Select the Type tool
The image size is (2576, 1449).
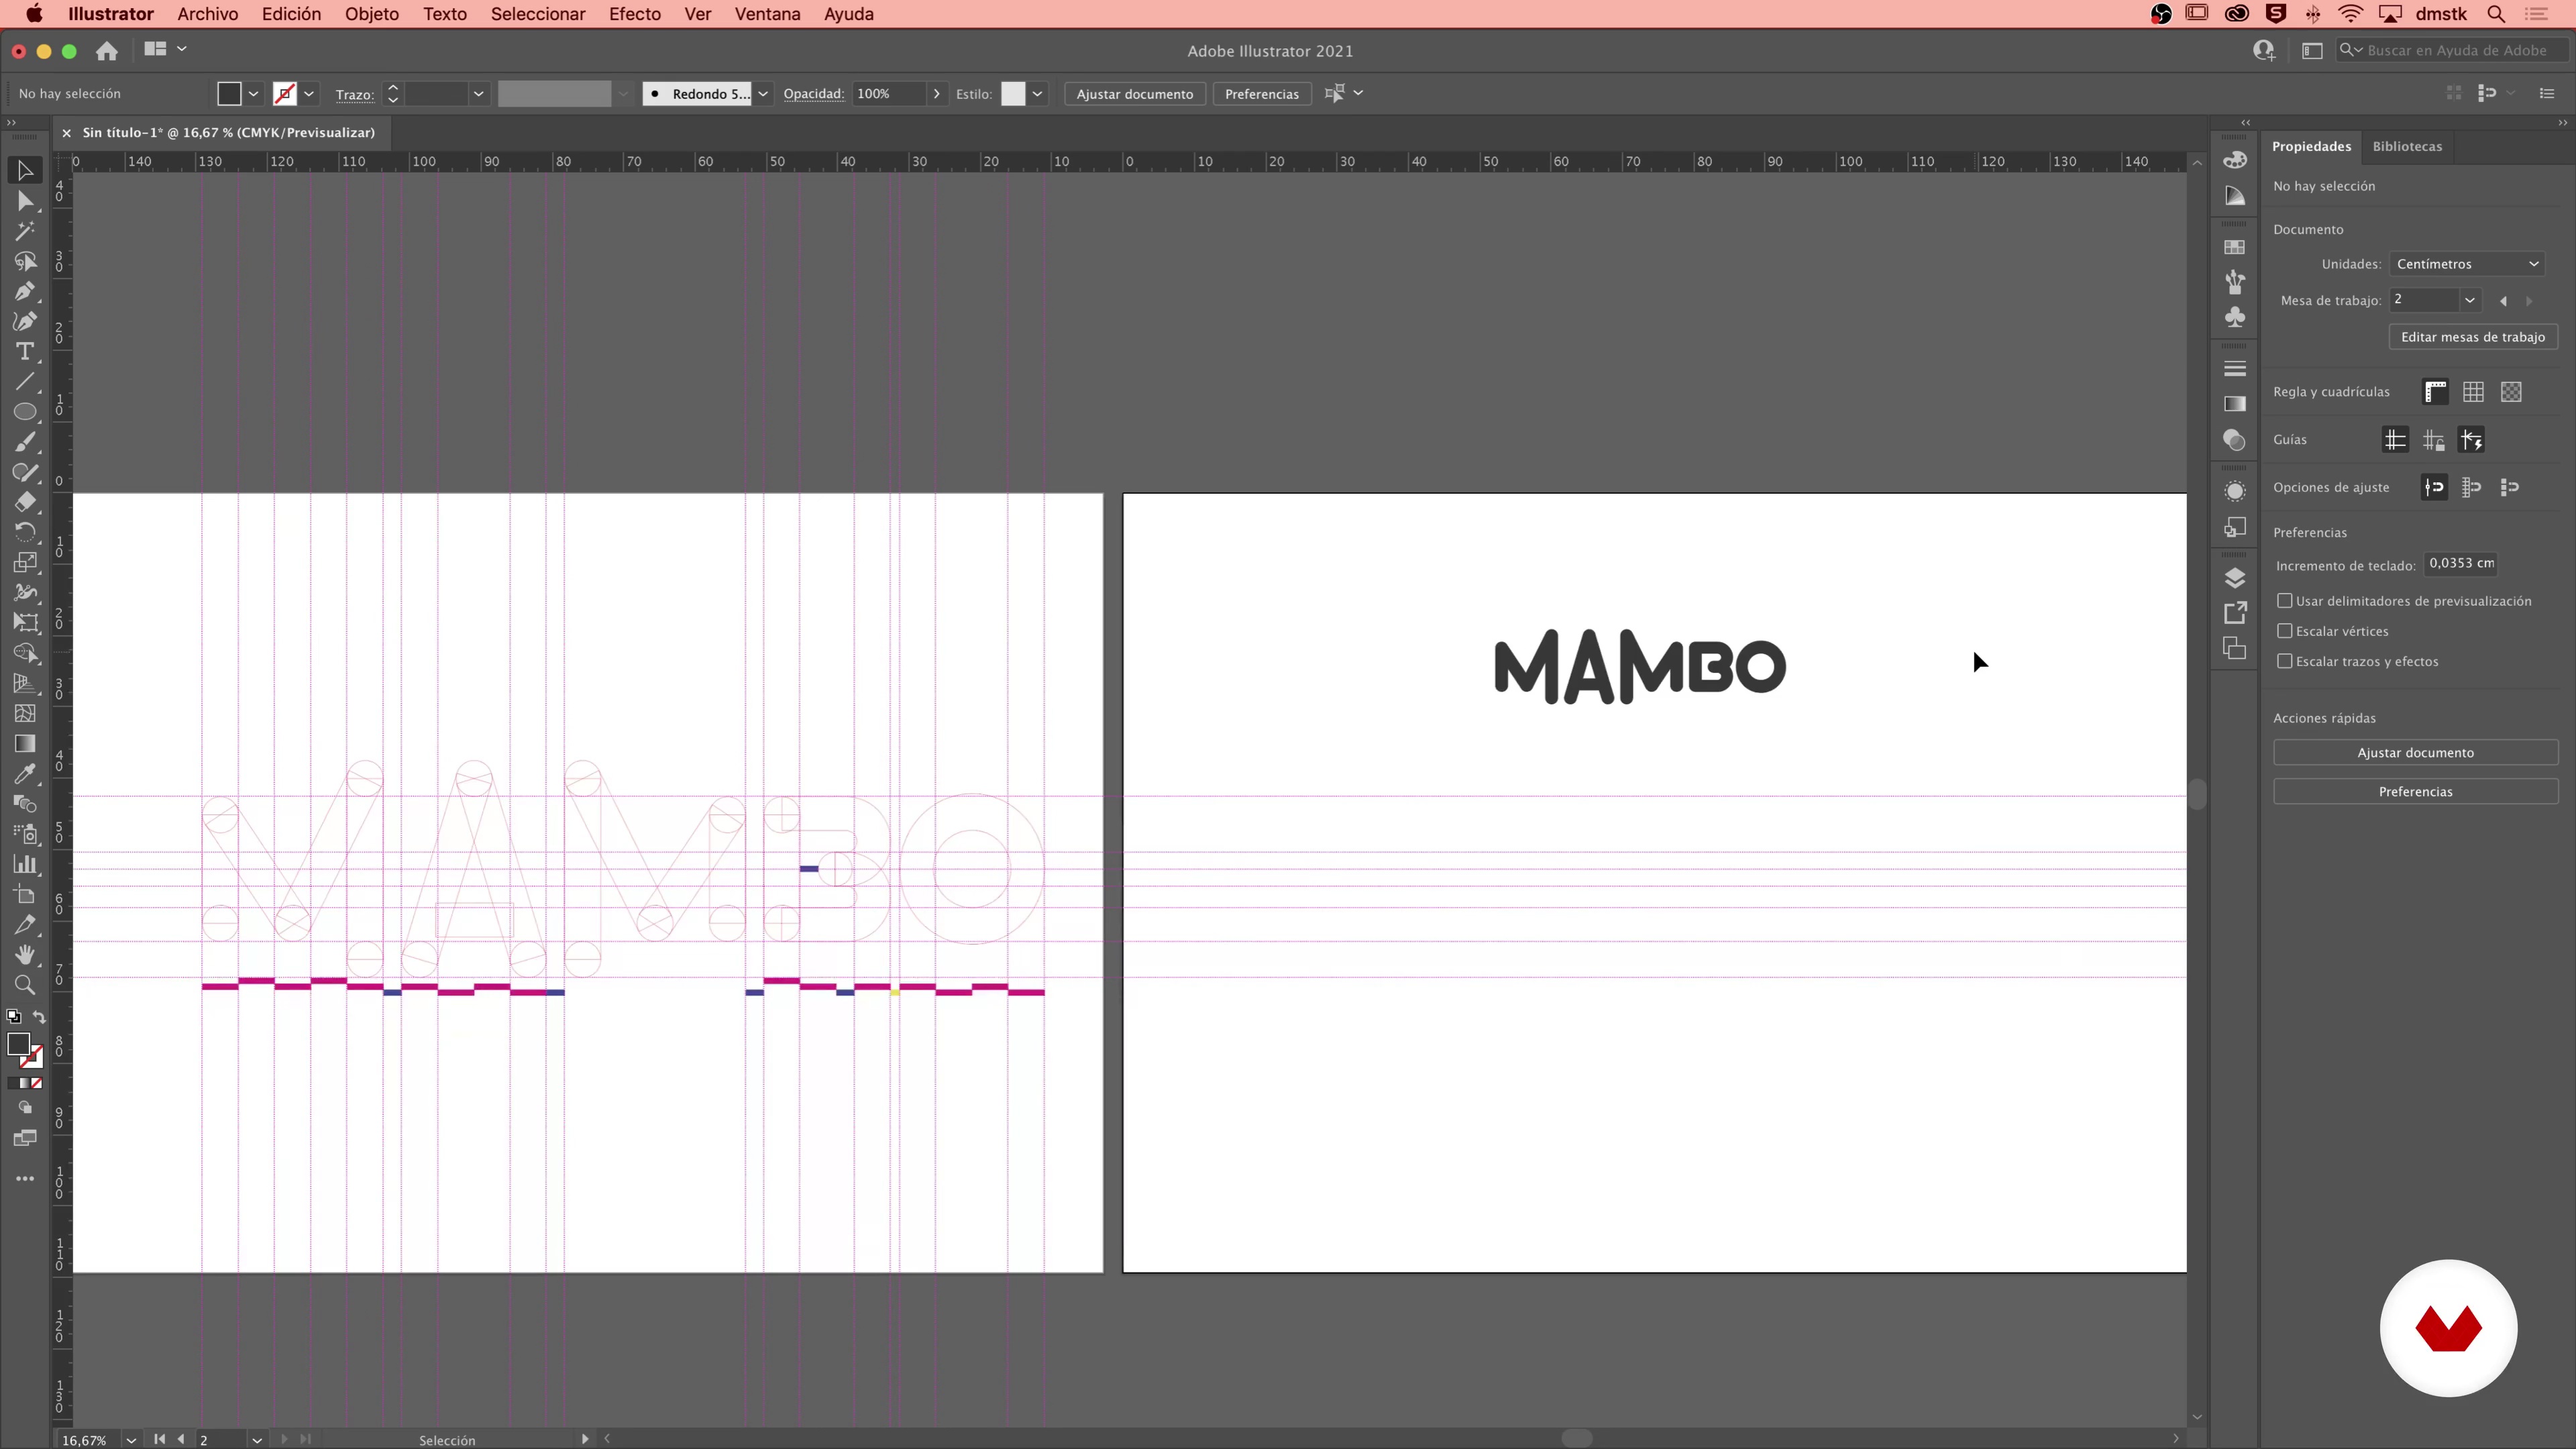(25, 351)
